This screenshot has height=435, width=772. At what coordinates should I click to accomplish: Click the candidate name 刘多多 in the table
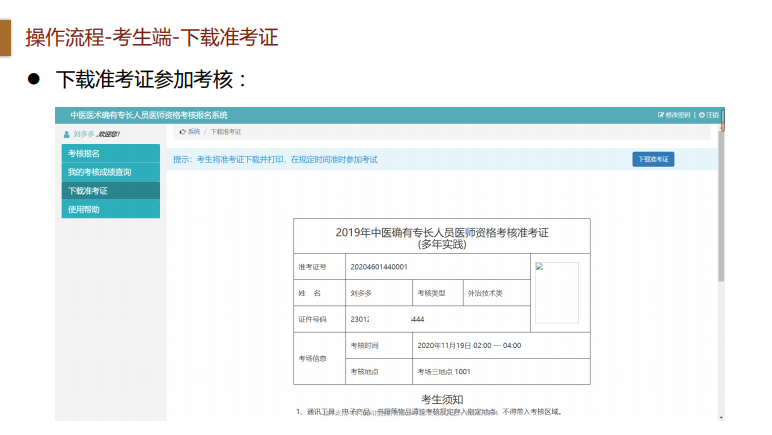tap(361, 293)
